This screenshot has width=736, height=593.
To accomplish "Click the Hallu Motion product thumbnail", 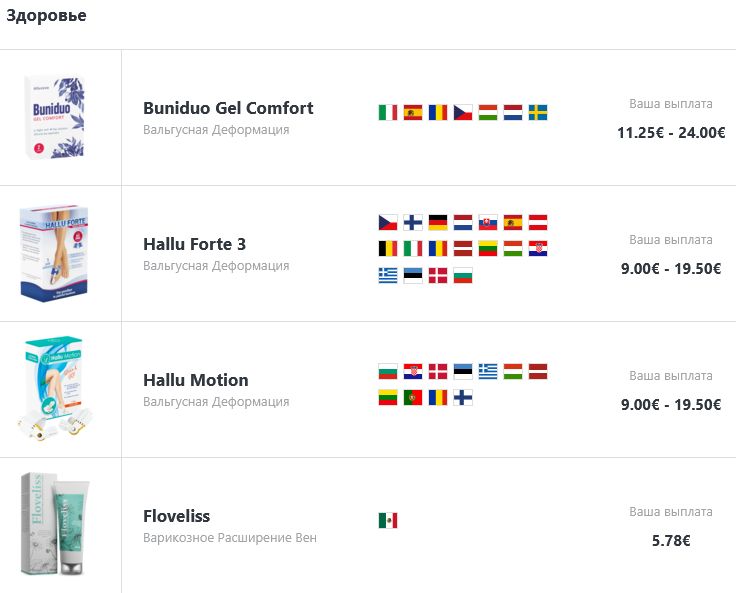I will click(x=58, y=389).
